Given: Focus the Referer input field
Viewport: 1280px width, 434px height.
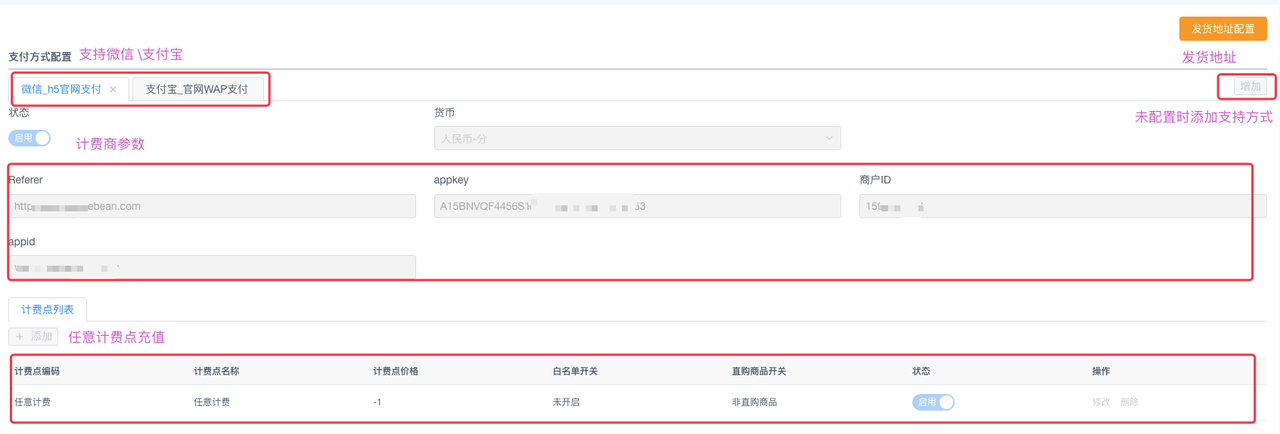Looking at the screenshot, I should [x=212, y=206].
